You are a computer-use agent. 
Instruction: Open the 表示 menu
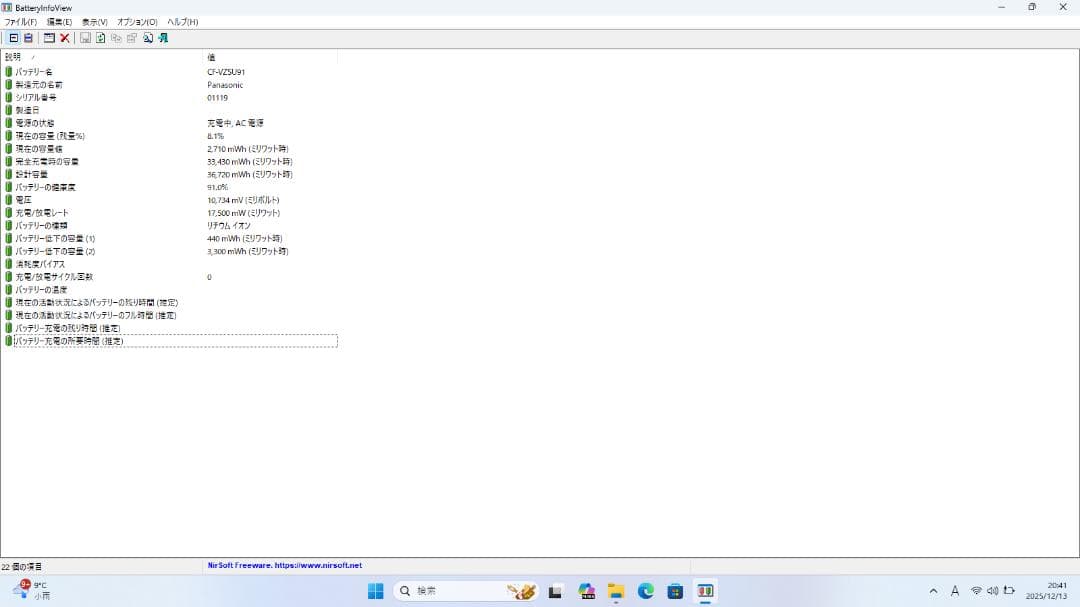94,21
